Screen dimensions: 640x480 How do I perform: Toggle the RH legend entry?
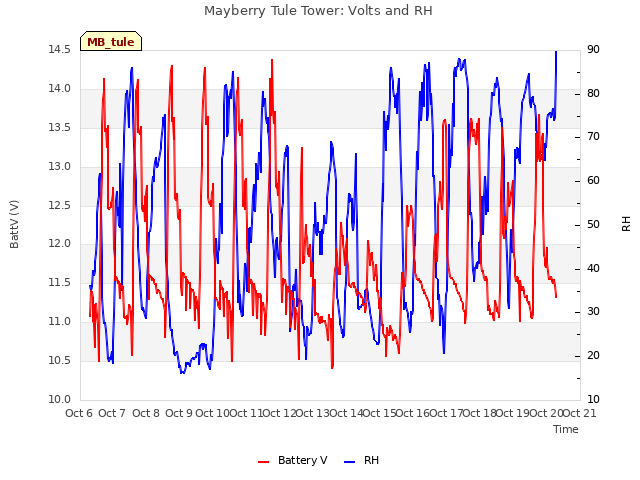362,461
